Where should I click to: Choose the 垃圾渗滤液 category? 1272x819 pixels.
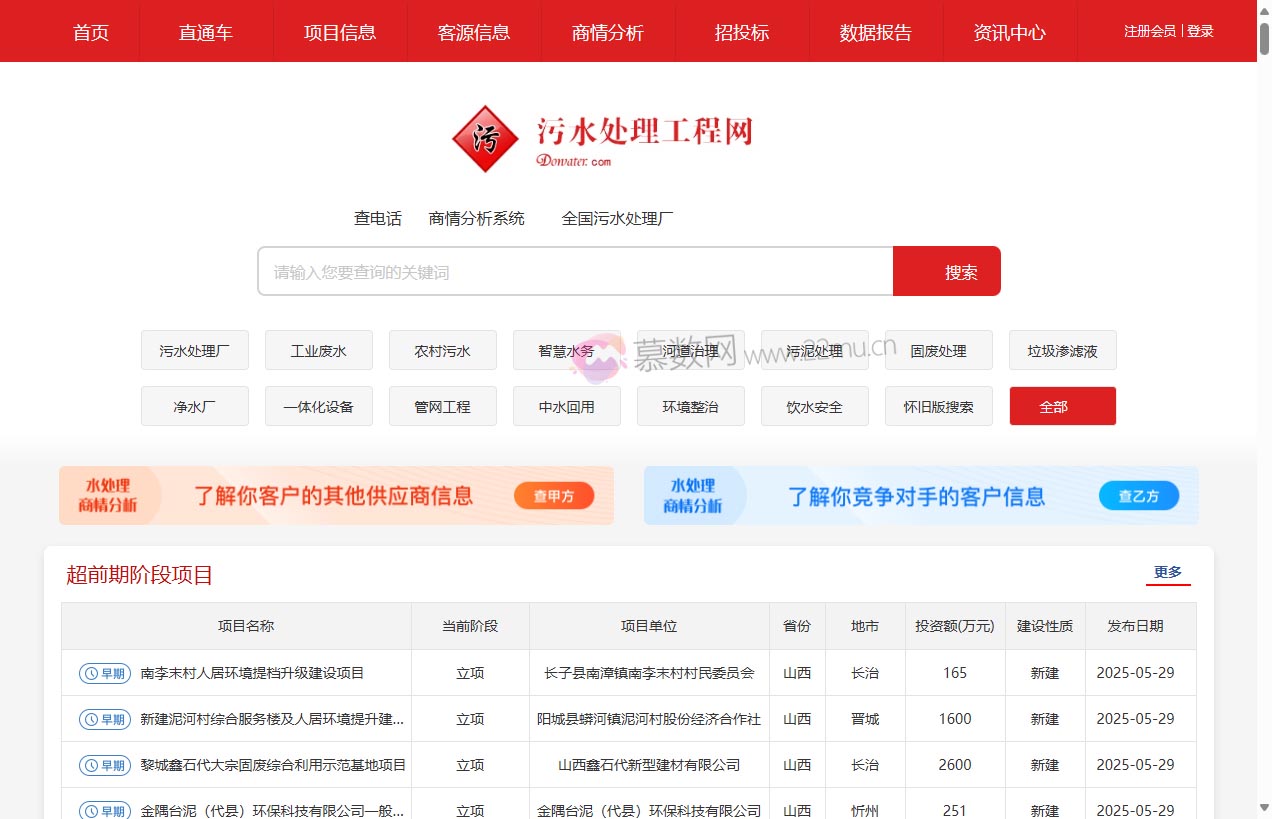coord(1062,350)
